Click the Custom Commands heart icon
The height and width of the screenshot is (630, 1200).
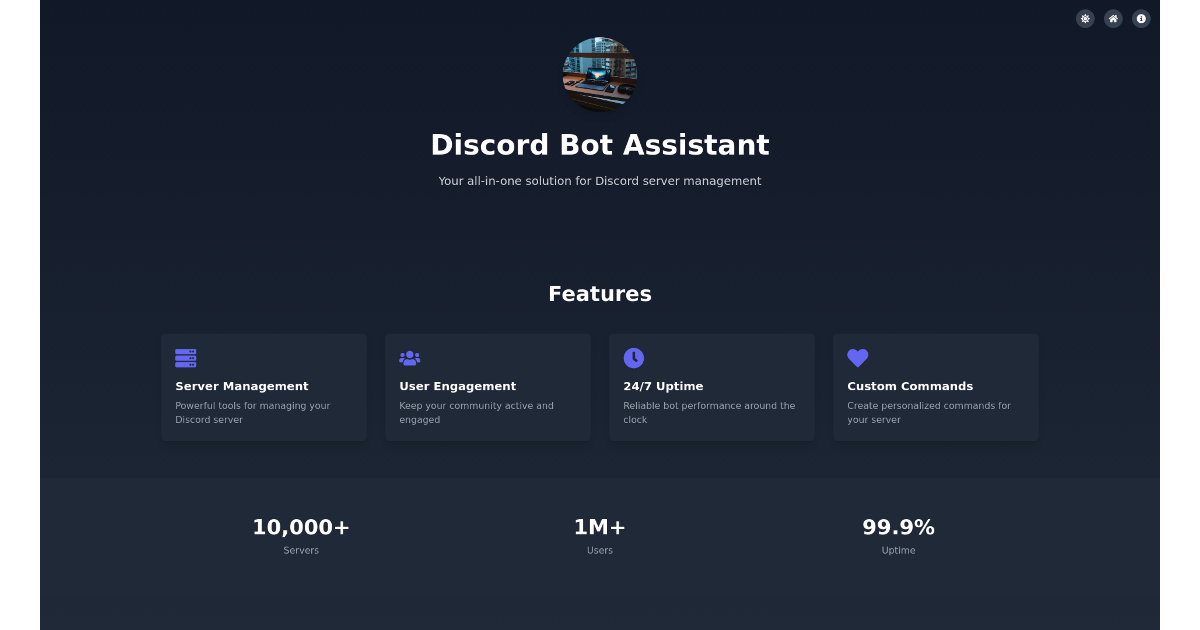tap(857, 357)
